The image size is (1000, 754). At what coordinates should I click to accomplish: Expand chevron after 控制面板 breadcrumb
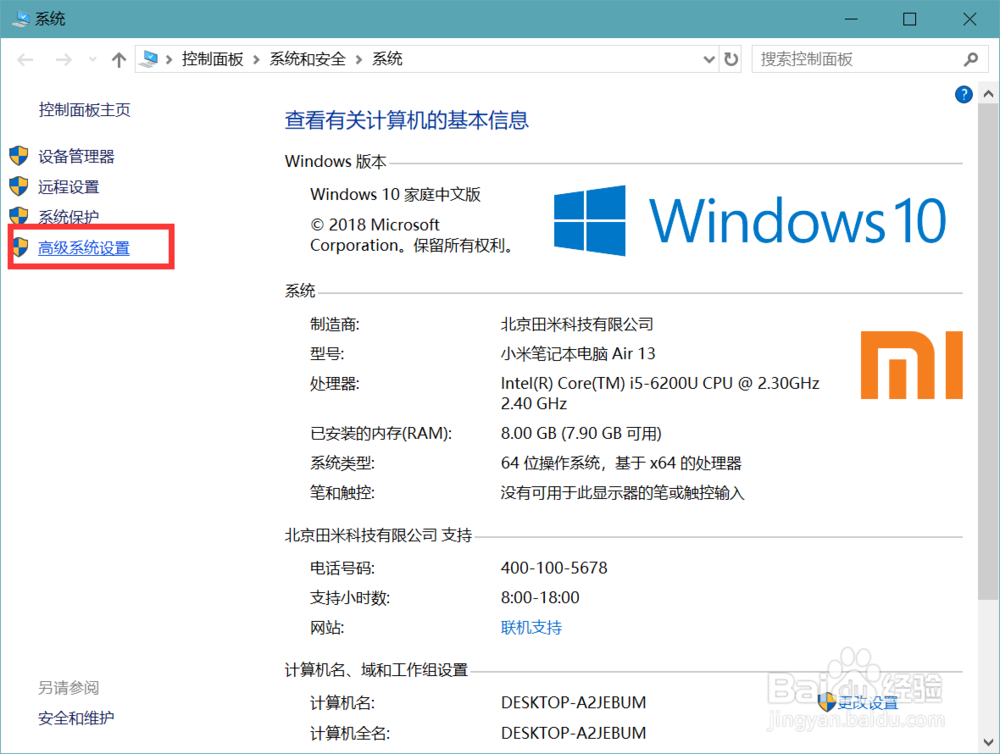point(256,60)
